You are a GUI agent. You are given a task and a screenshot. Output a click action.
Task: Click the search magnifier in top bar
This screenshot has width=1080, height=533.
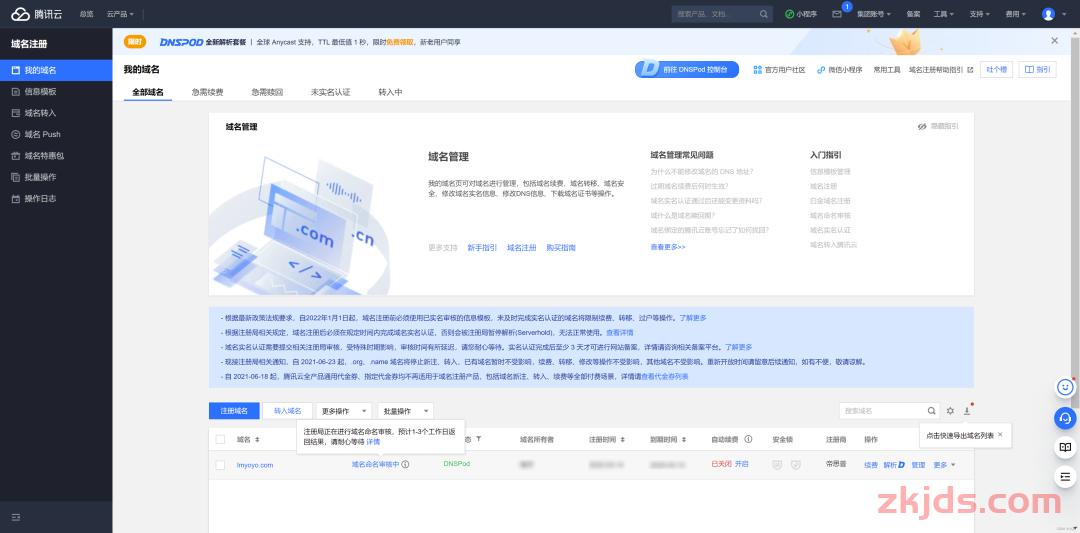coord(763,14)
